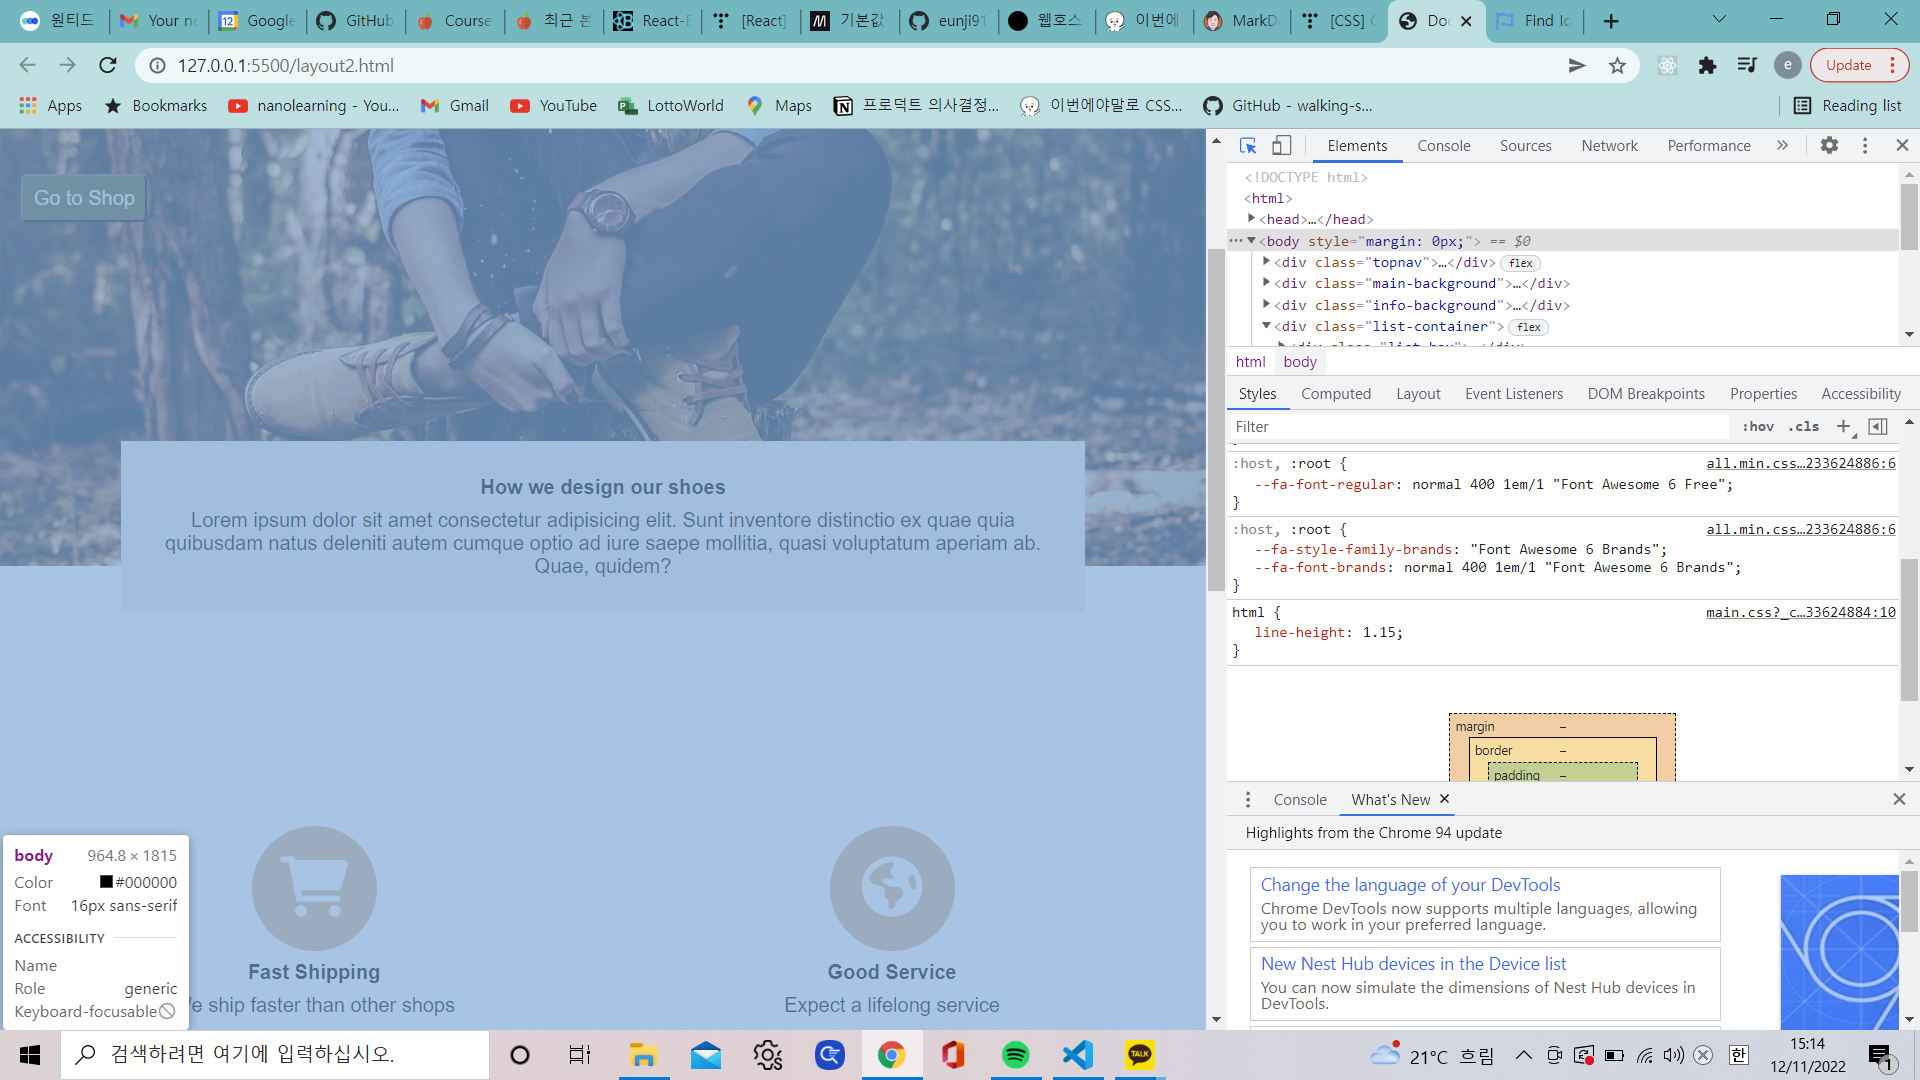The width and height of the screenshot is (1920, 1080).
Task: Open the Network tab
Action: point(1609,146)
